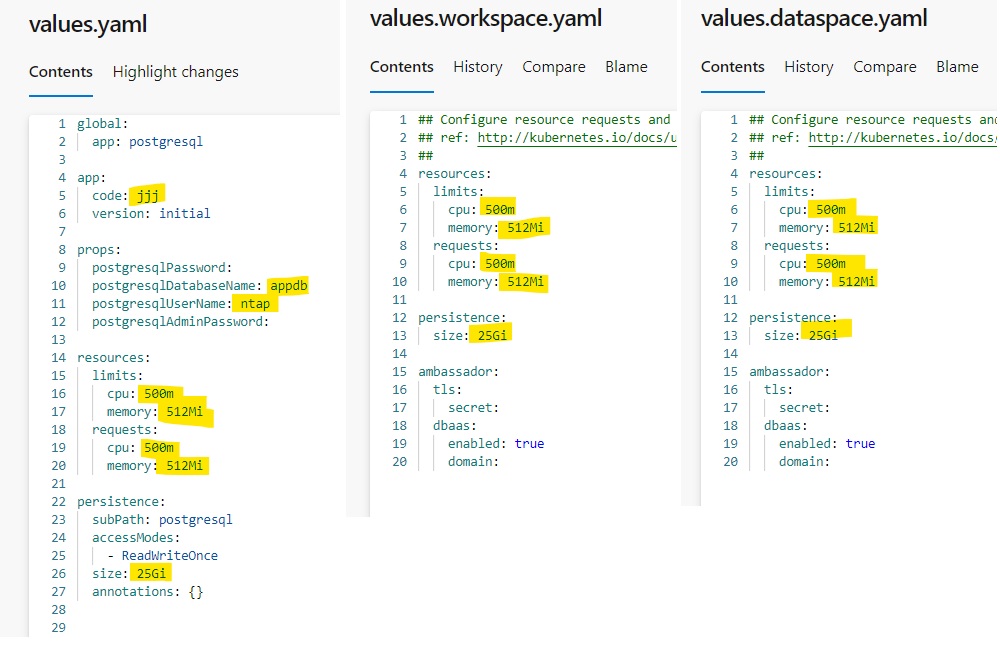The width and height of the screenshot is (1000, 645).
Task: Follow kubernetes.io link in values.workspace.yaml
Action: point(577,138)
